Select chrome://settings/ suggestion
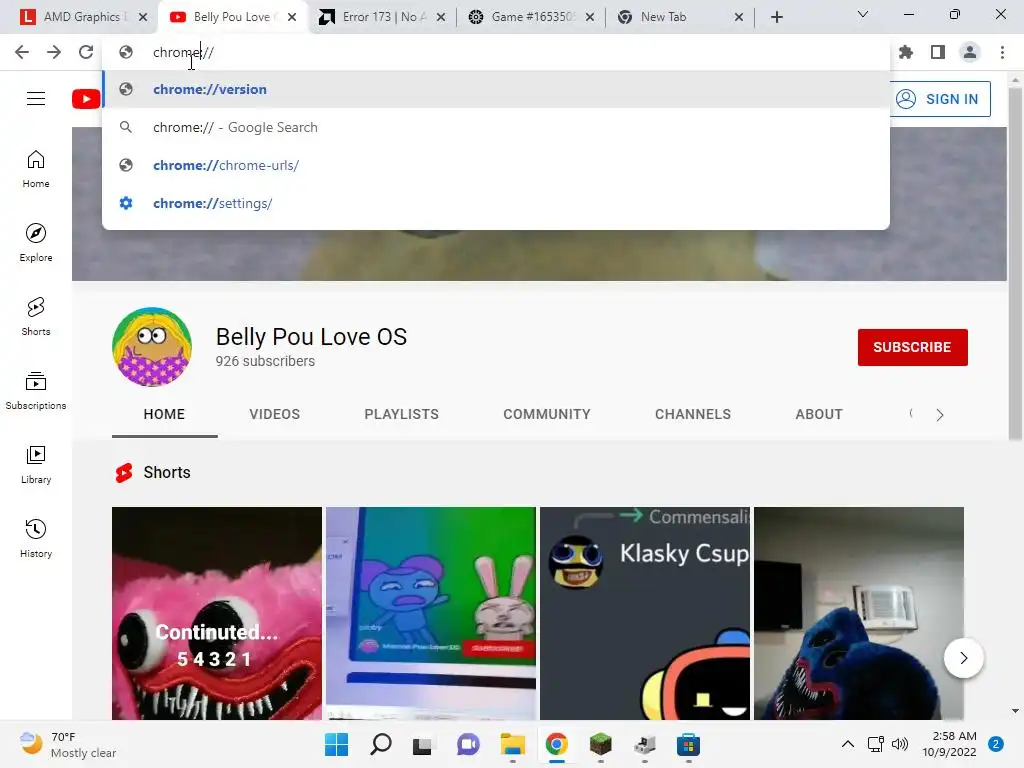Image resolution: width=1024 pixels, height=768 pixels. (x=496, y=203)
